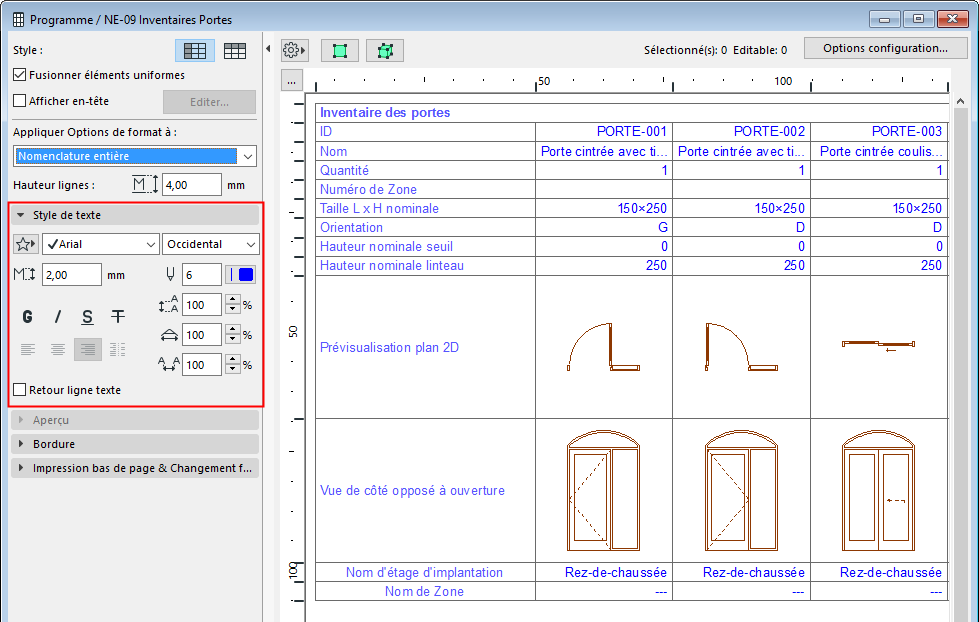Select the first table style layout icon
979x622 pixels.
click(x=195, y=51)
